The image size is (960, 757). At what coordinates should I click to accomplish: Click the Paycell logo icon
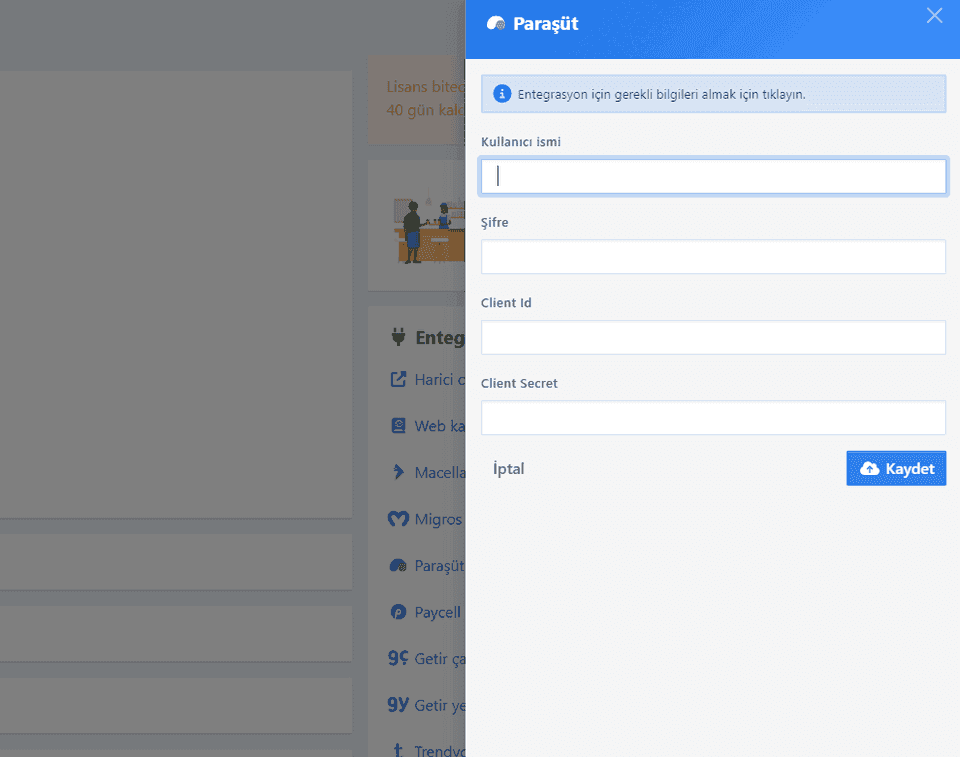399,612
